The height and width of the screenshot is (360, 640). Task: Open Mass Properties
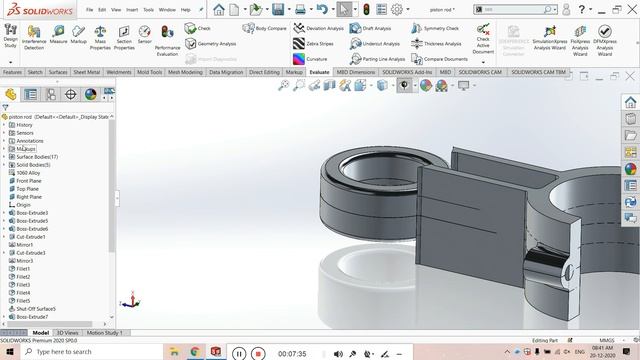(x=100, y=37)
